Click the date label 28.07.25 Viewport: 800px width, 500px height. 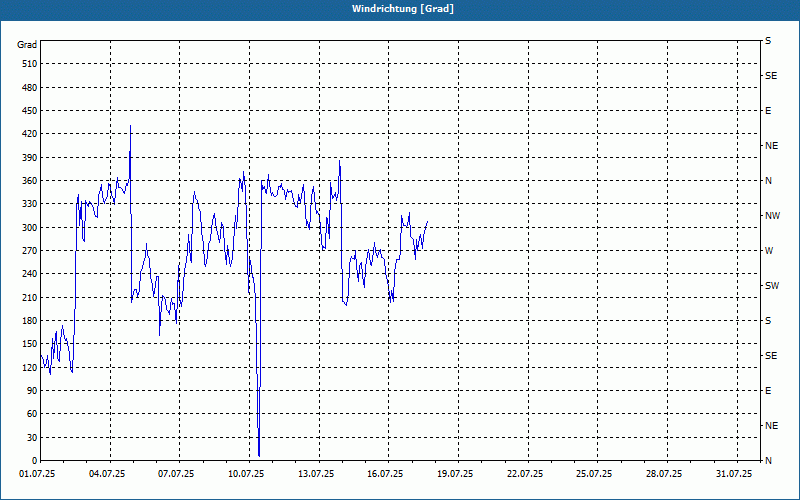point(664,474)
